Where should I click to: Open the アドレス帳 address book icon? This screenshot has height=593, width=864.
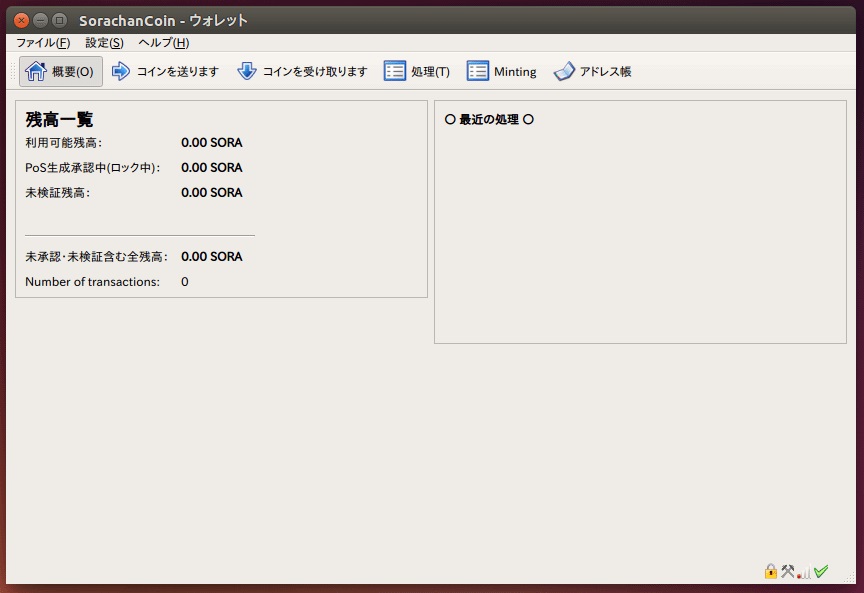point(564,71)
